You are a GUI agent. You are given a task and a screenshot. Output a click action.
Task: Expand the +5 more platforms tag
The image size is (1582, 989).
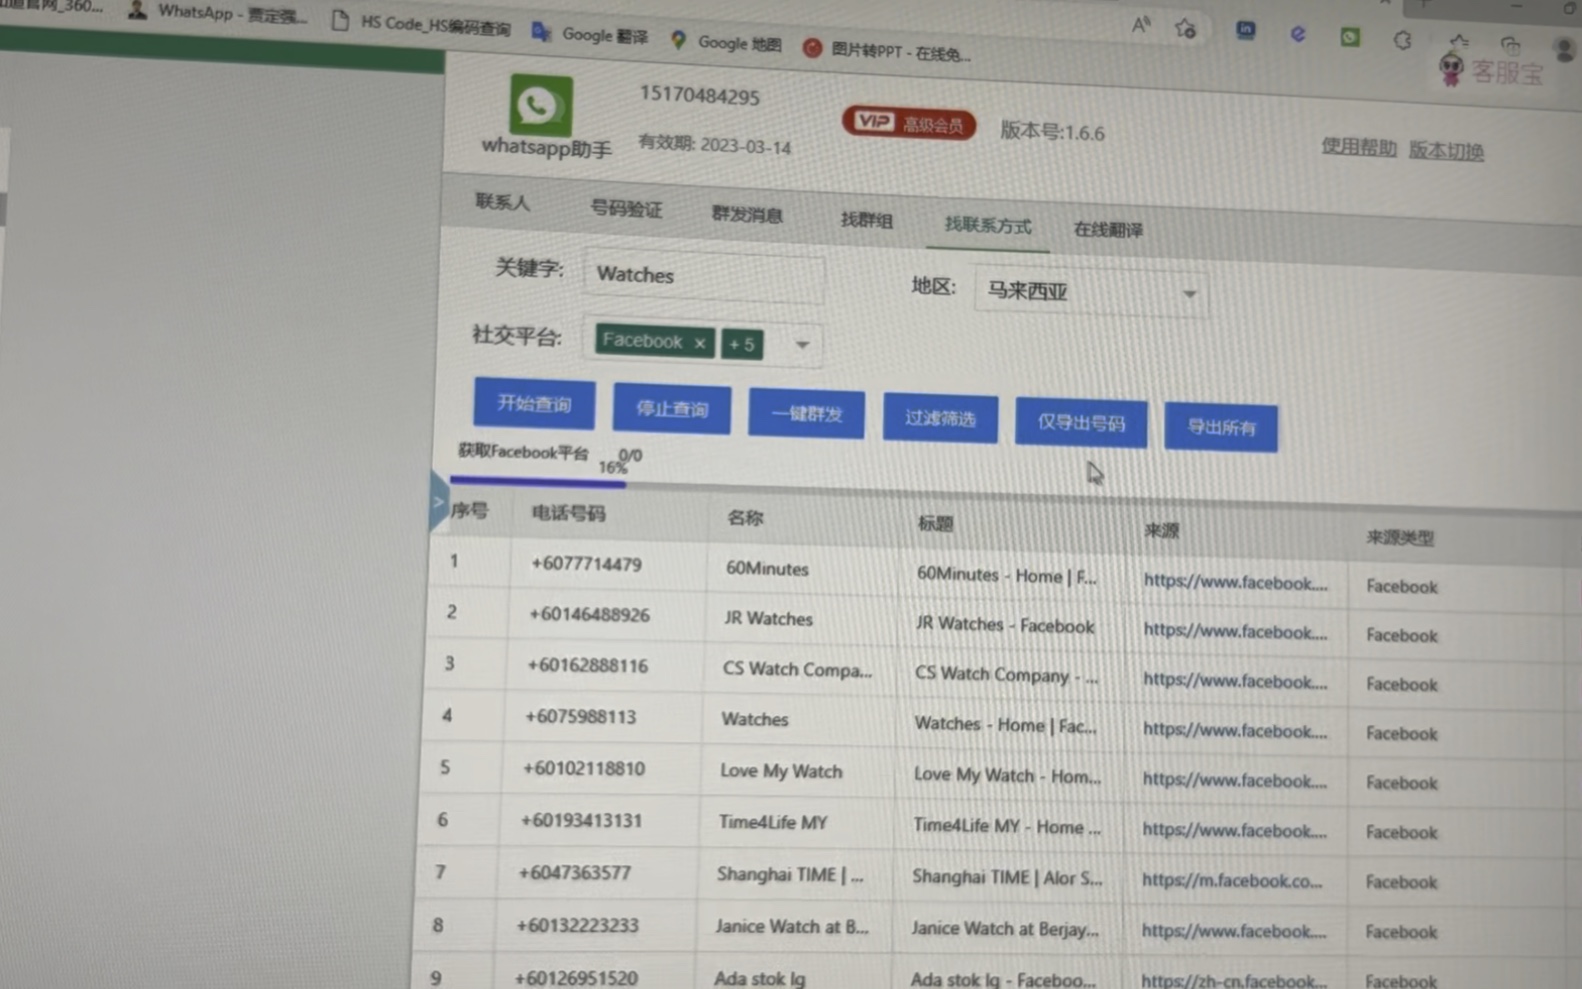[x=742, y=344]
